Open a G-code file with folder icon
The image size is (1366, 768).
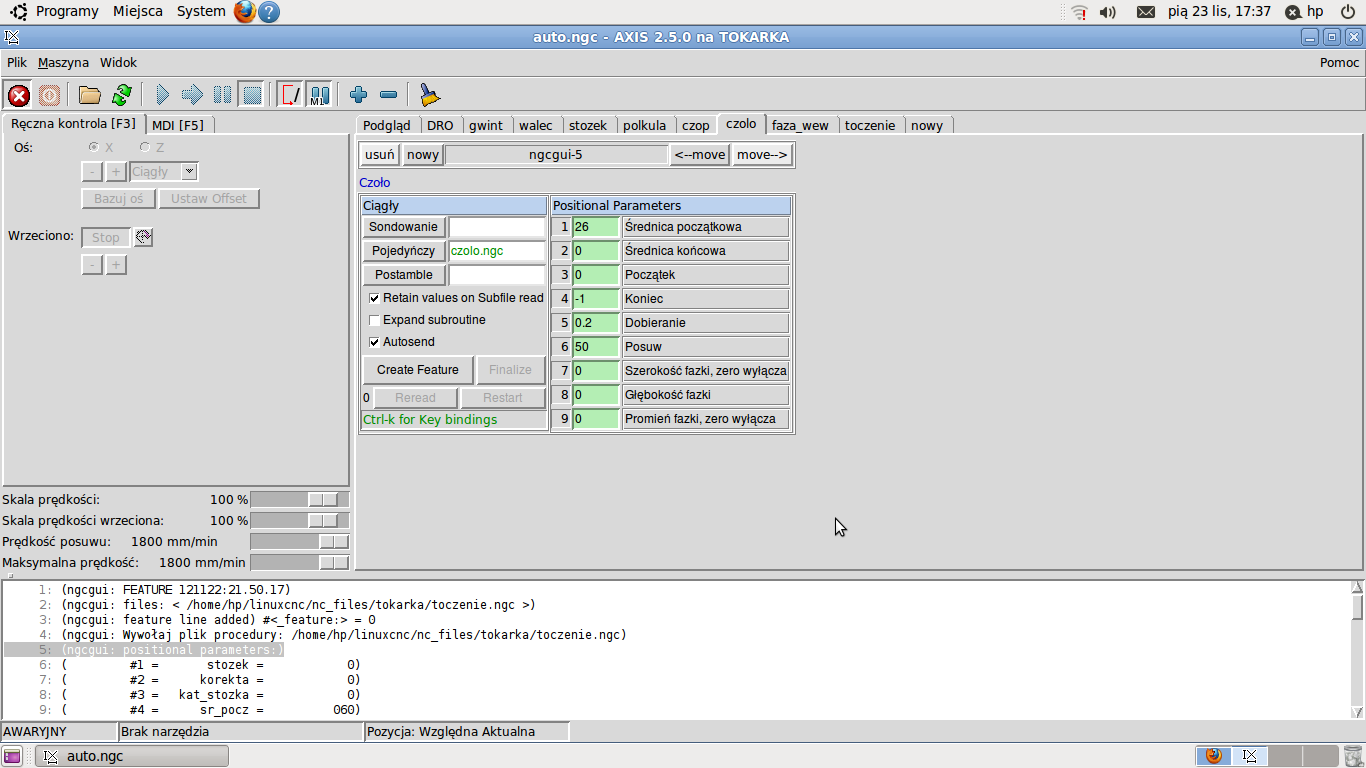90,95
